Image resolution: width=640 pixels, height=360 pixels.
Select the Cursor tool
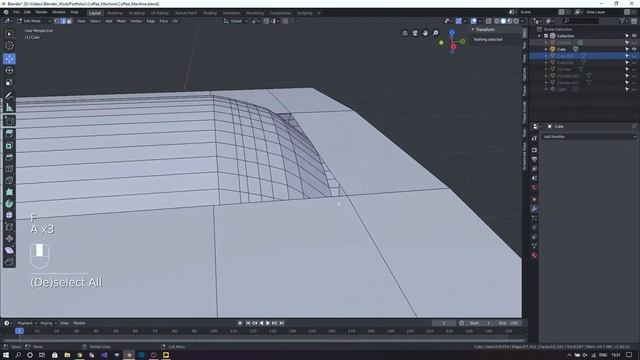(9, 46)
